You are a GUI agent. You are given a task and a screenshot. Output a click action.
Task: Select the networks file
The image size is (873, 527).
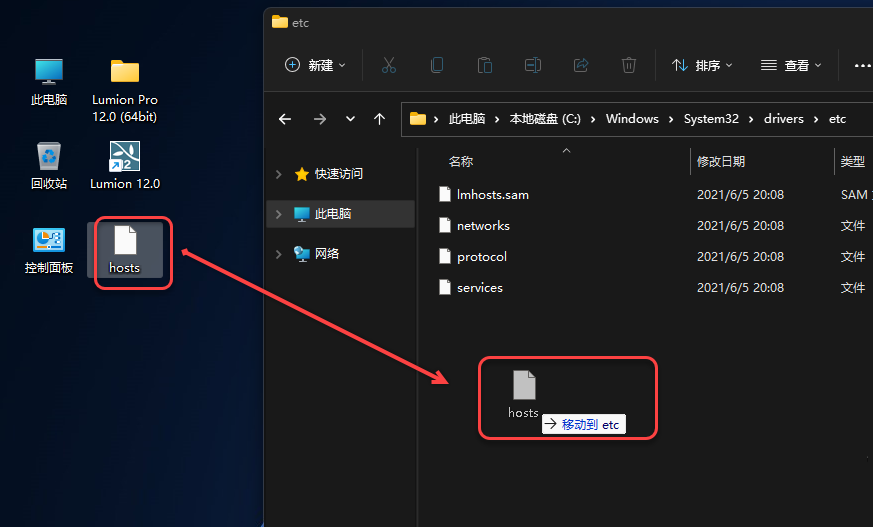click(483, 225)
